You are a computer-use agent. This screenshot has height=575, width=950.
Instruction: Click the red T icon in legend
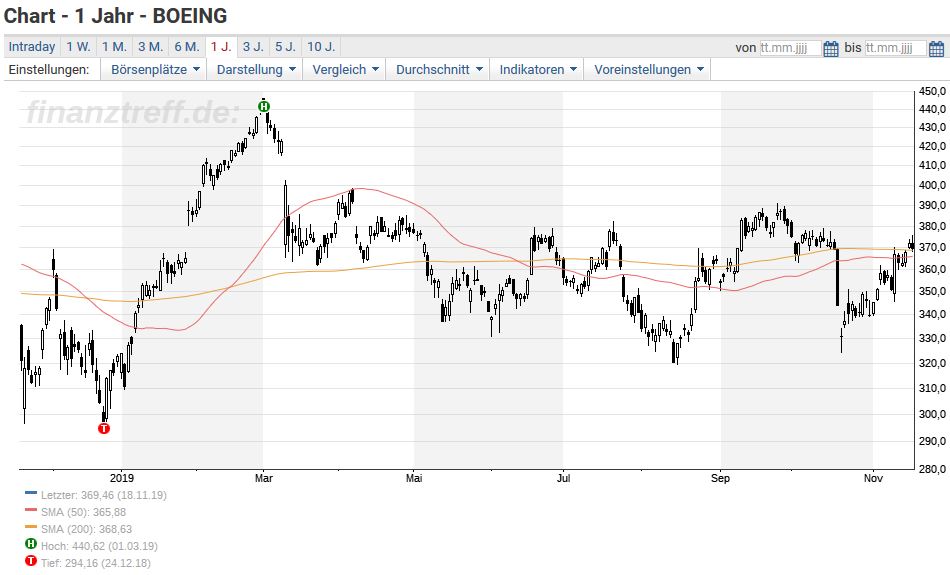pyautogui.click(x=31, y=560)
